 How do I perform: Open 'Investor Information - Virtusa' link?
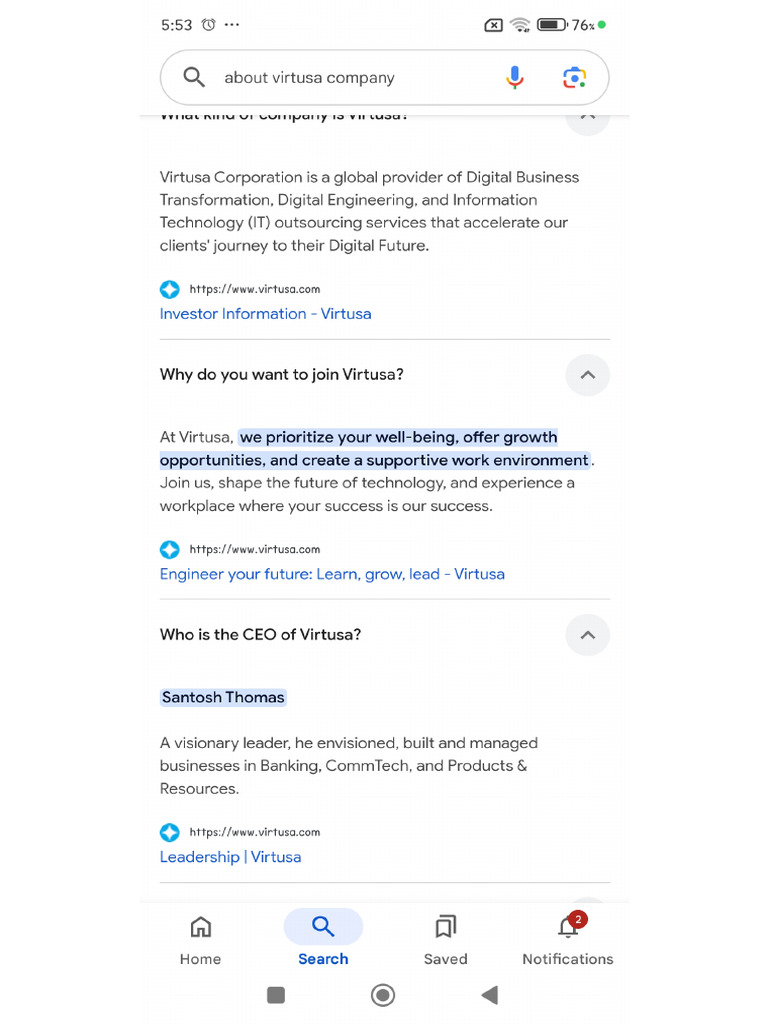pos(265,314)
